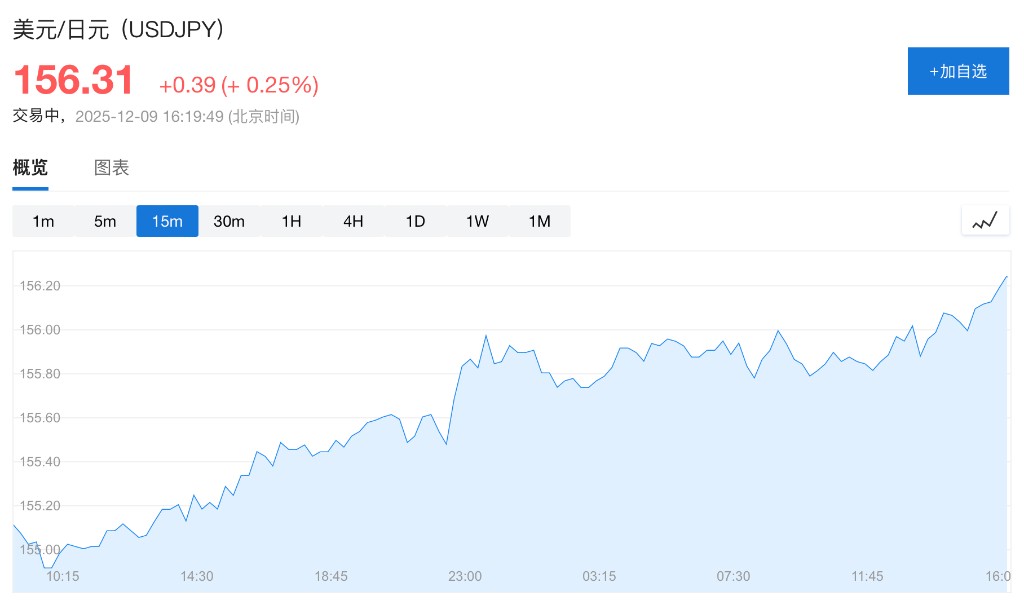Add USDJPY to watchlist with +加自选
Viewport: 1024px width, 606px height.
[x=958, y=71]
